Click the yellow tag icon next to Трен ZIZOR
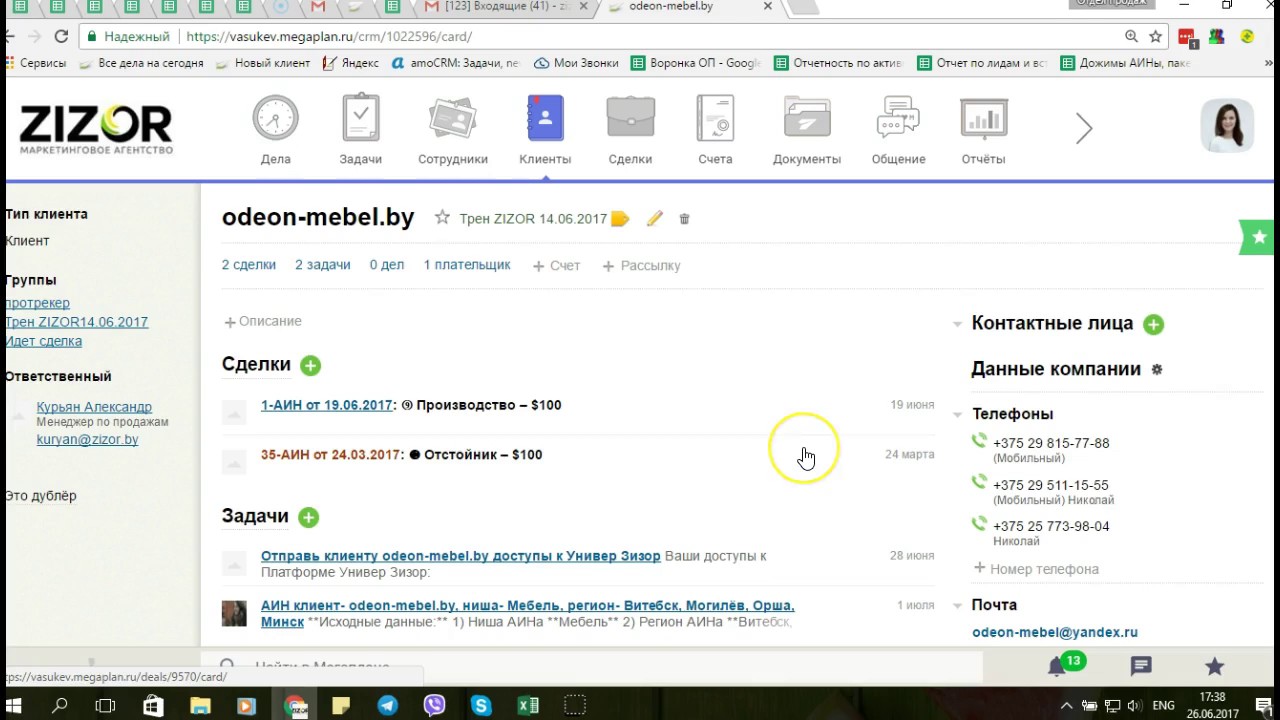 pos(620,219)
